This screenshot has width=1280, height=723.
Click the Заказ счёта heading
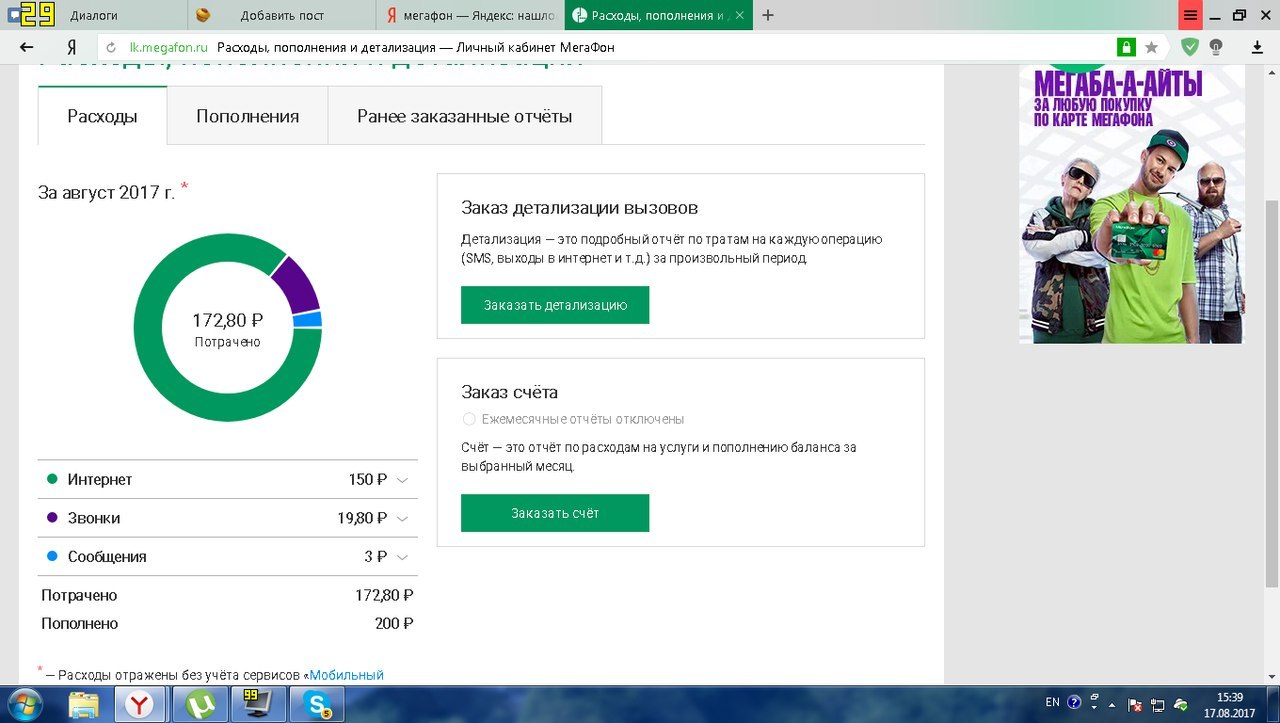click(x=509, y=392)
